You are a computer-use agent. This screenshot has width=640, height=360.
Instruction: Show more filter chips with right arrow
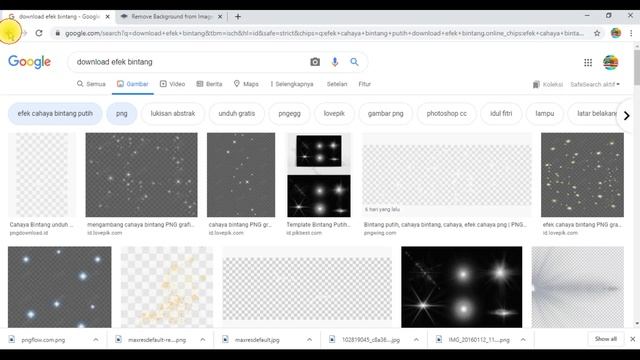[627, 116]
